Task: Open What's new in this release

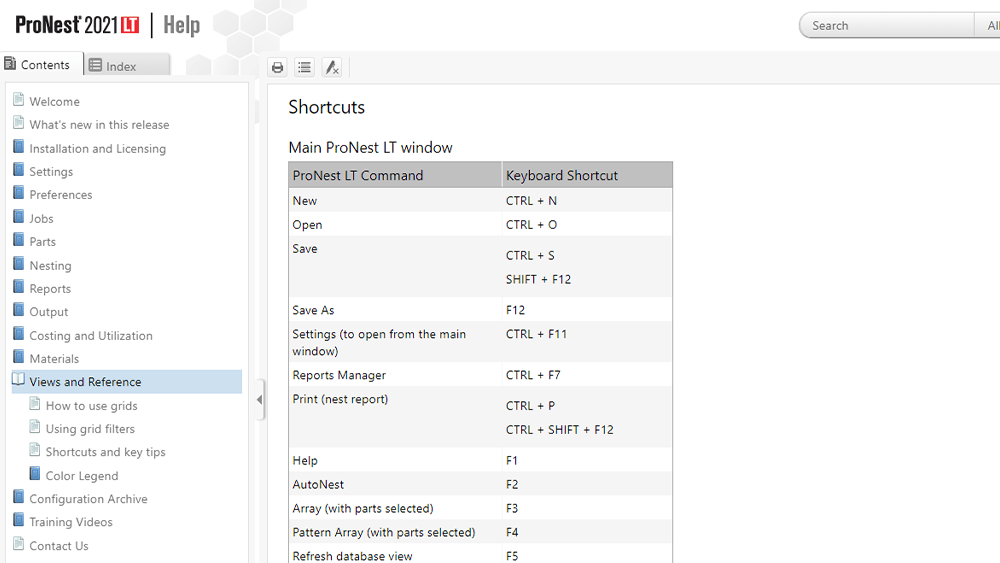Action: click(x=99, y=125)
